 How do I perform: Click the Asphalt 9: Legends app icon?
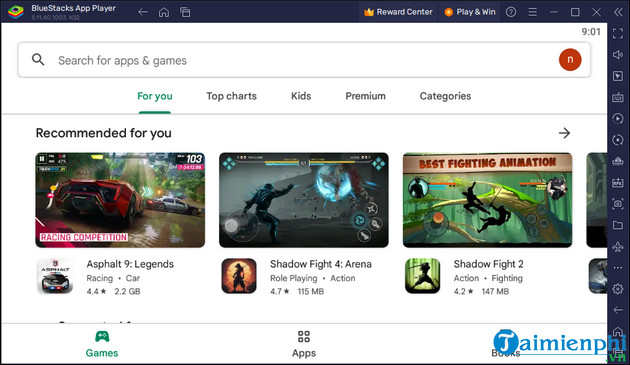pos(55,276)
